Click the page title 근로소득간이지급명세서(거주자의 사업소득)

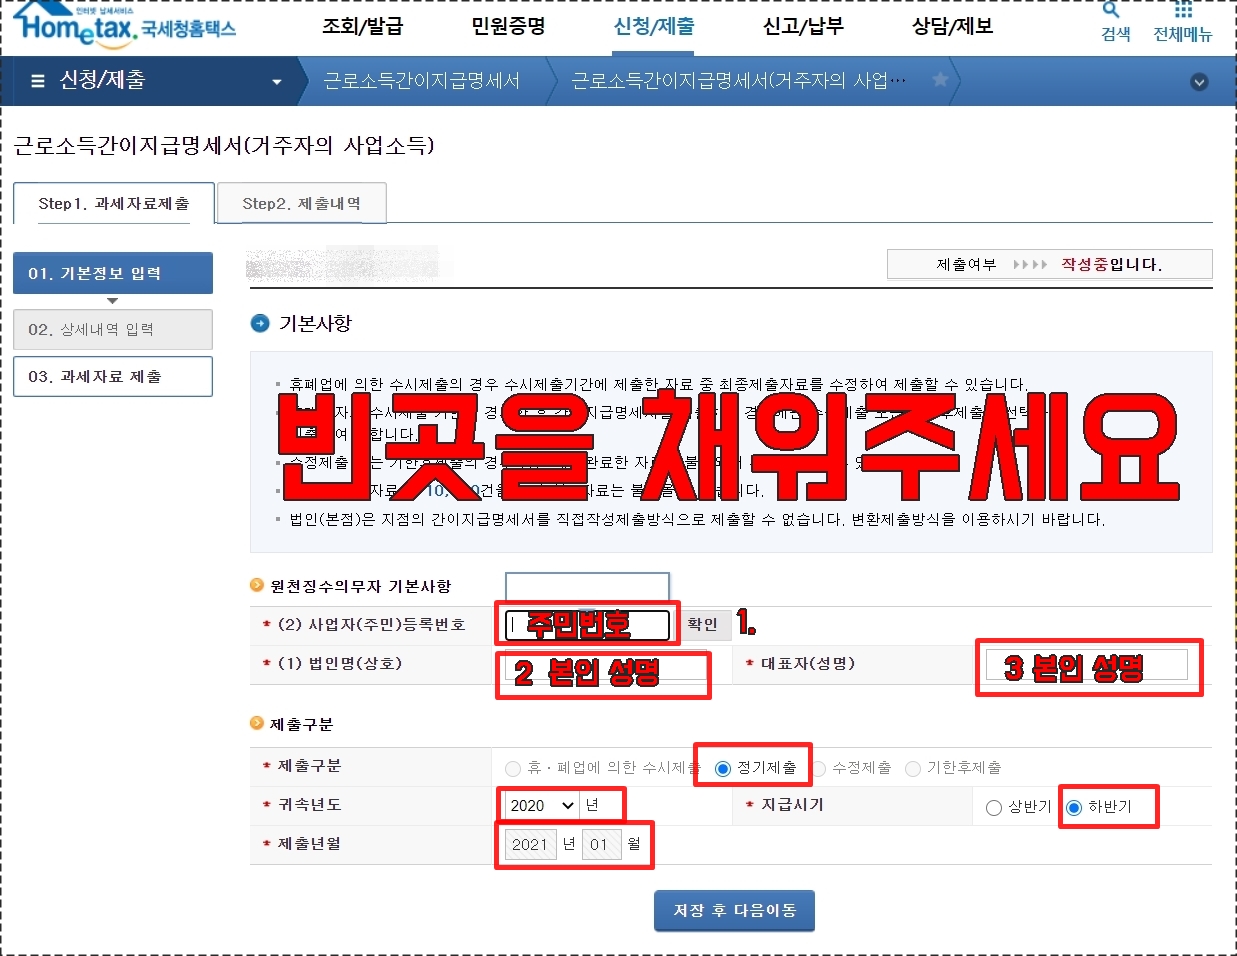[x=224, y=146]
